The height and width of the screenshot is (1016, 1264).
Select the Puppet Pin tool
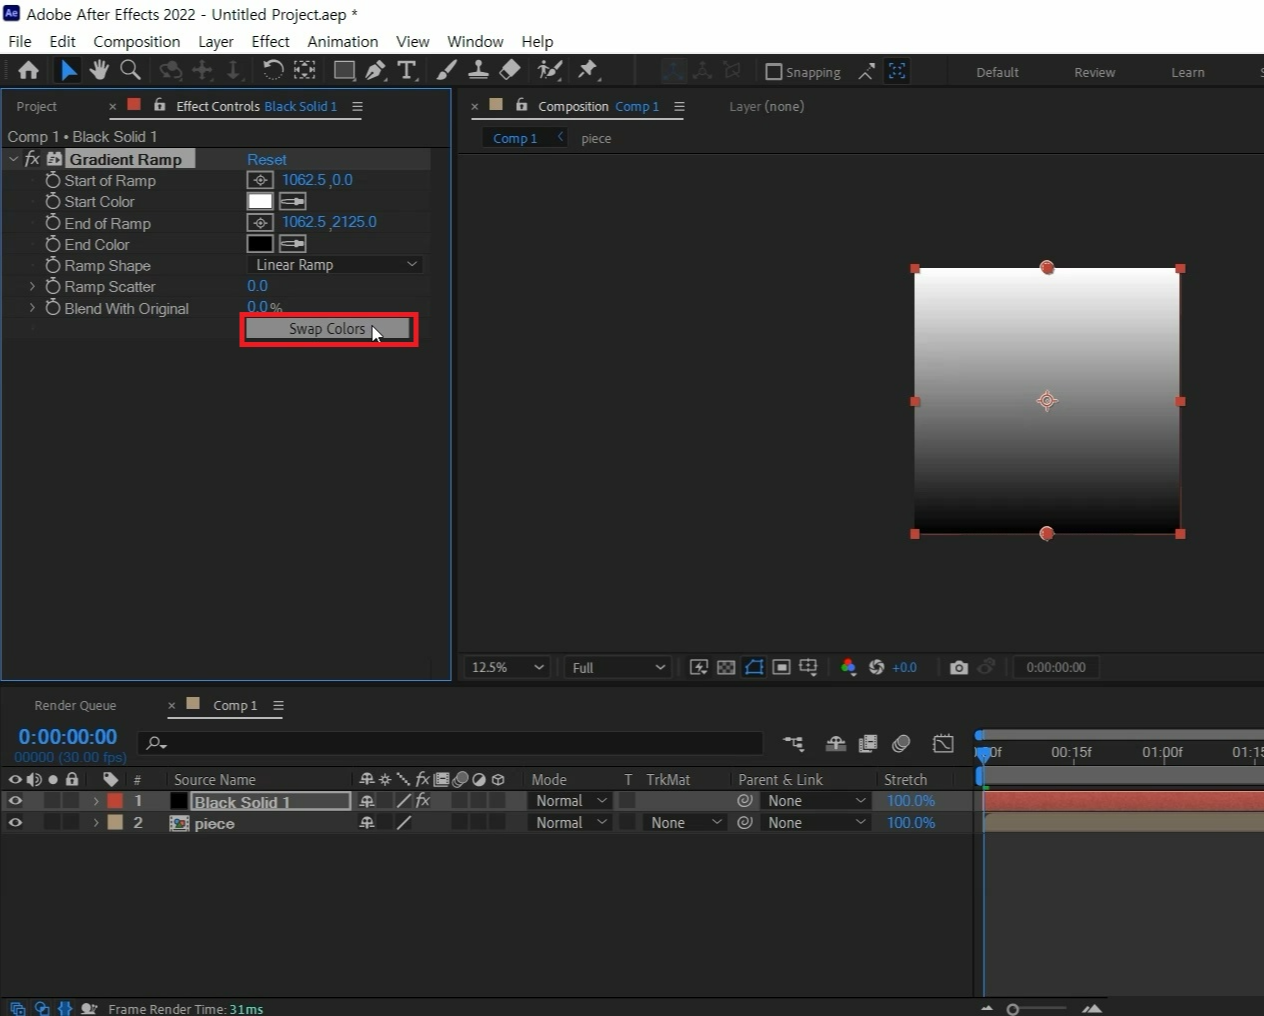pyautogui.click(x=588, y=70)
